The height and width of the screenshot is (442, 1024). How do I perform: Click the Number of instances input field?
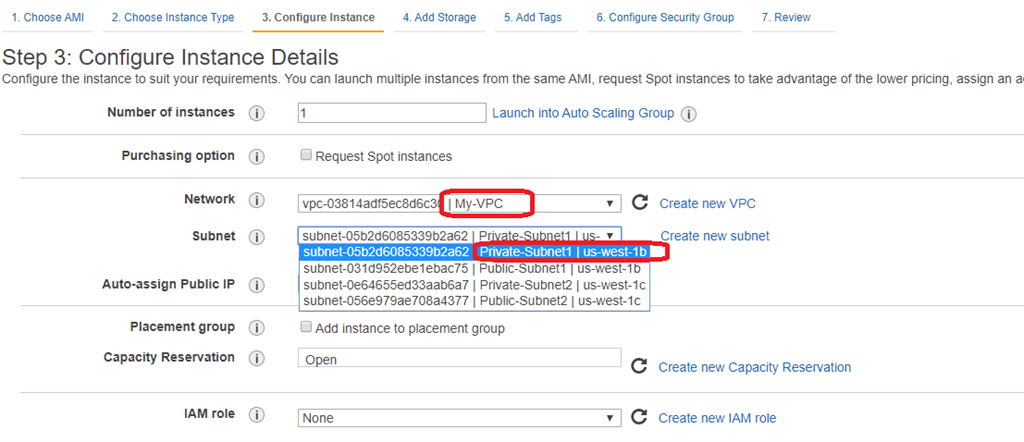[392, 113]
